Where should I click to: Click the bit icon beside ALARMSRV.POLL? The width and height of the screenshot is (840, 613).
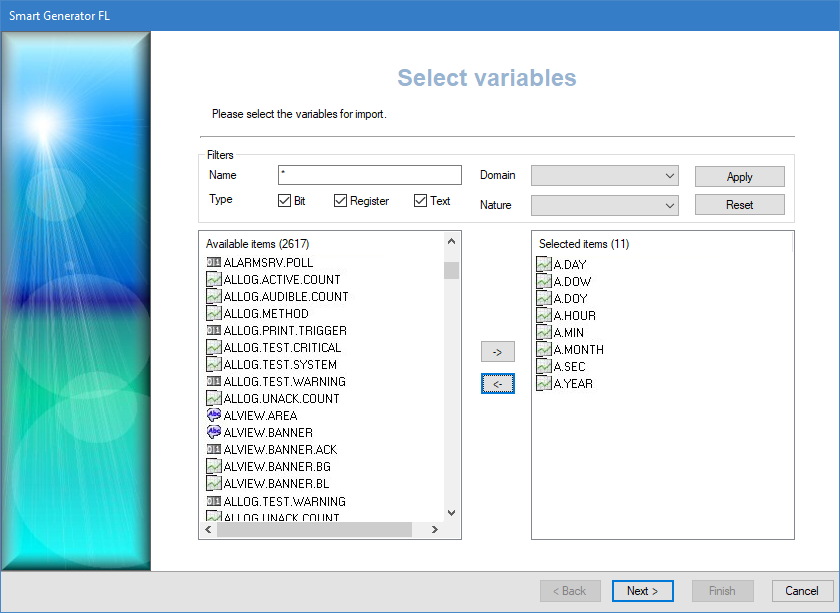click(x=214, y=262)
